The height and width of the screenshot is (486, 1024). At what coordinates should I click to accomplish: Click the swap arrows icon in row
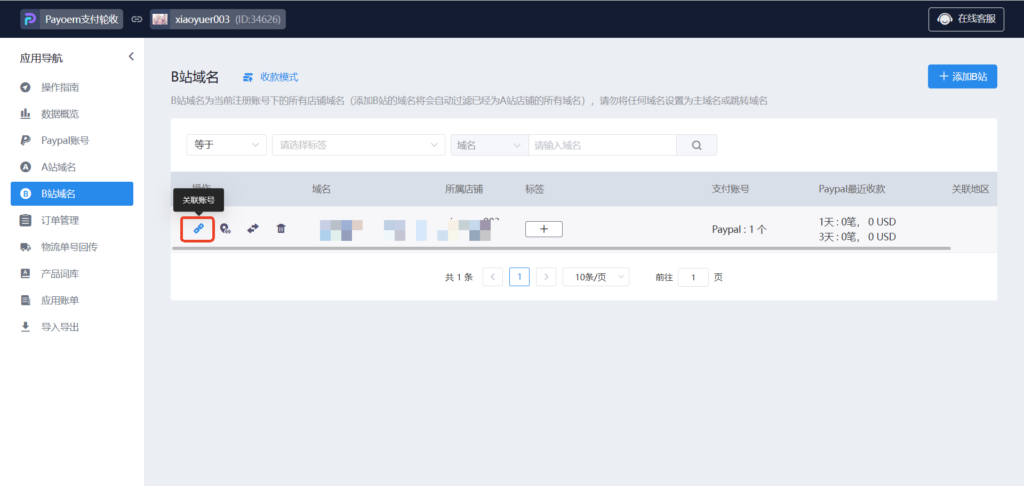[x=253, y=229]
